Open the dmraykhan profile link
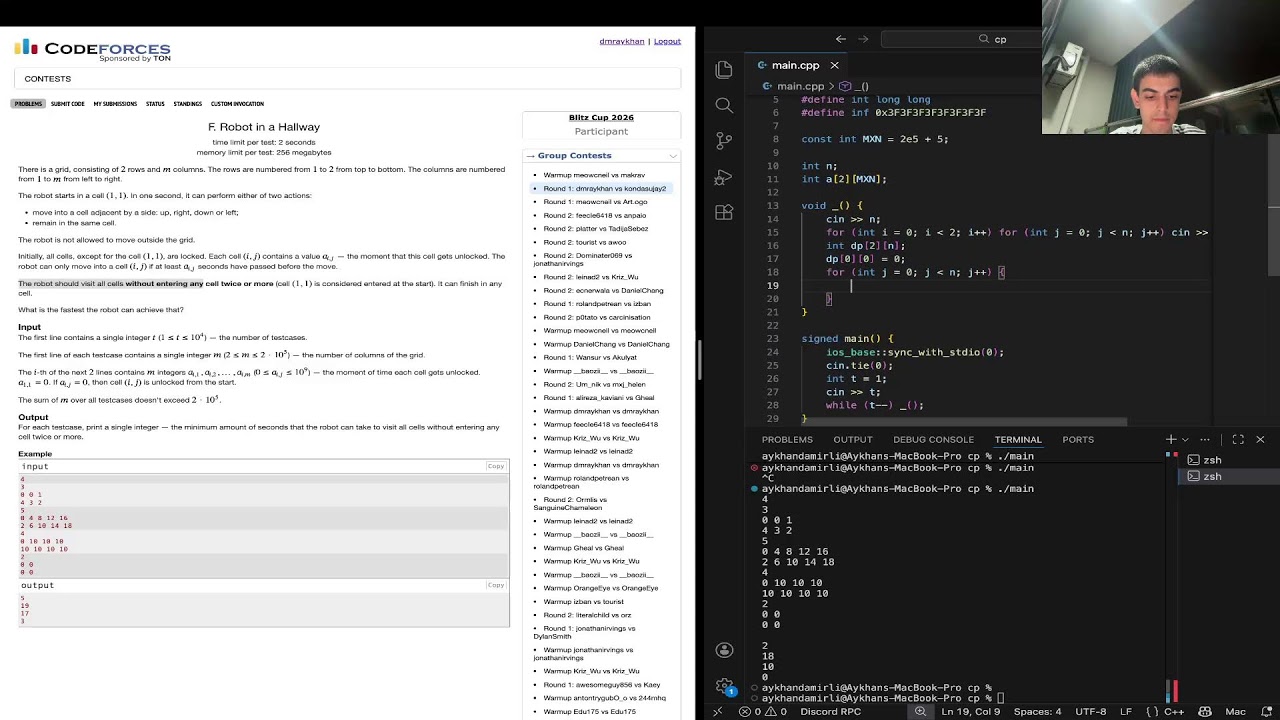This screenshot has height=720, width=1280. tap(622, 41)
